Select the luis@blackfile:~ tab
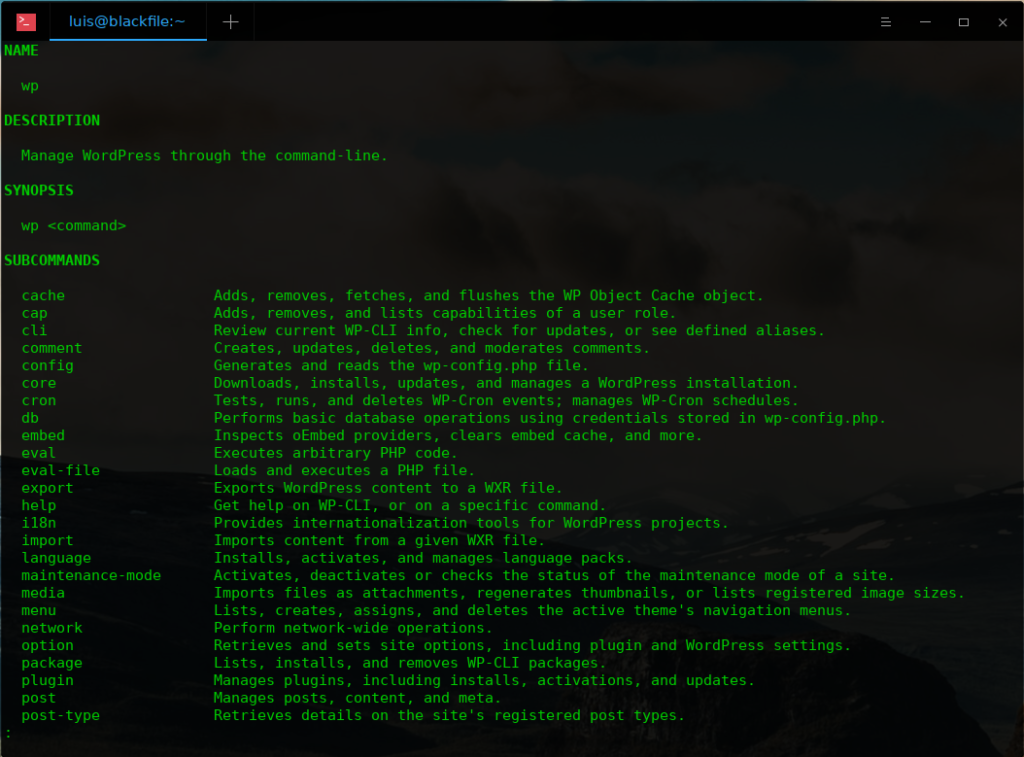1024x757 pixels. [128, 22]
